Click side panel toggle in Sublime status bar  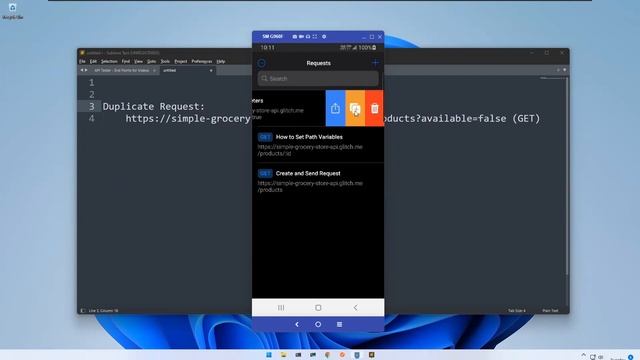[83, 311]
